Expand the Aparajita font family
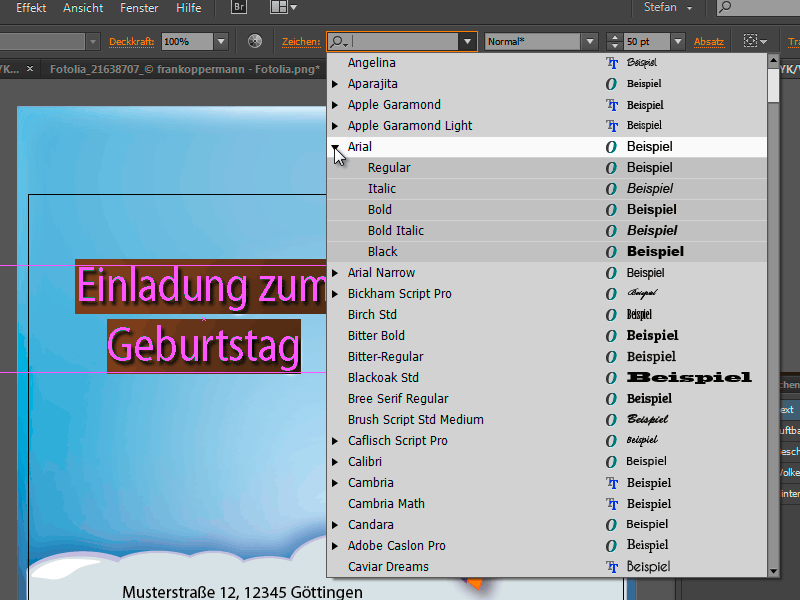 point(335,84)
